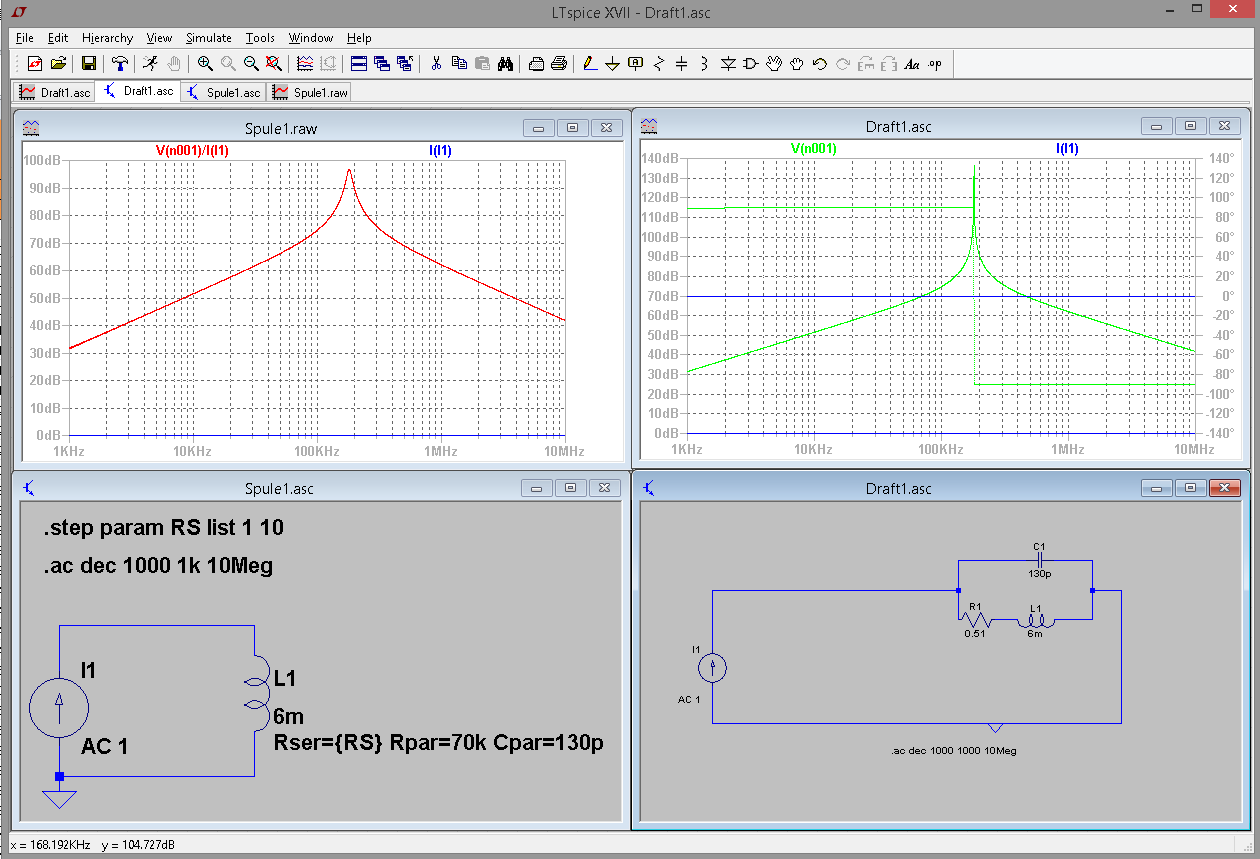Open the Help menu

[359, 38]
